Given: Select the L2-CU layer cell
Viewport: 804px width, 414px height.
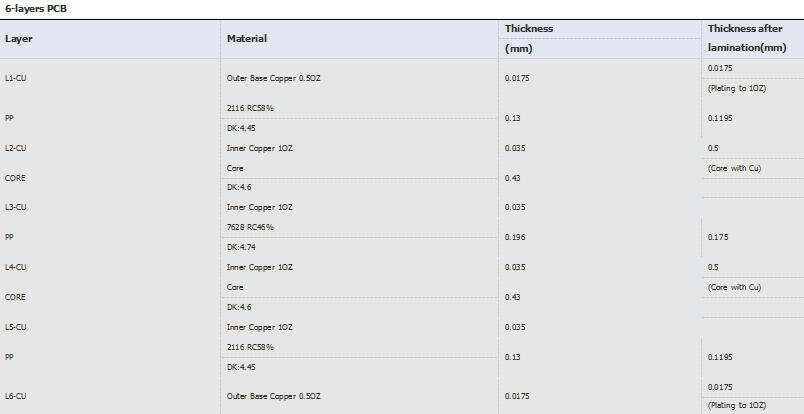Looking at the screenshot, I should [x=15, y=148].
